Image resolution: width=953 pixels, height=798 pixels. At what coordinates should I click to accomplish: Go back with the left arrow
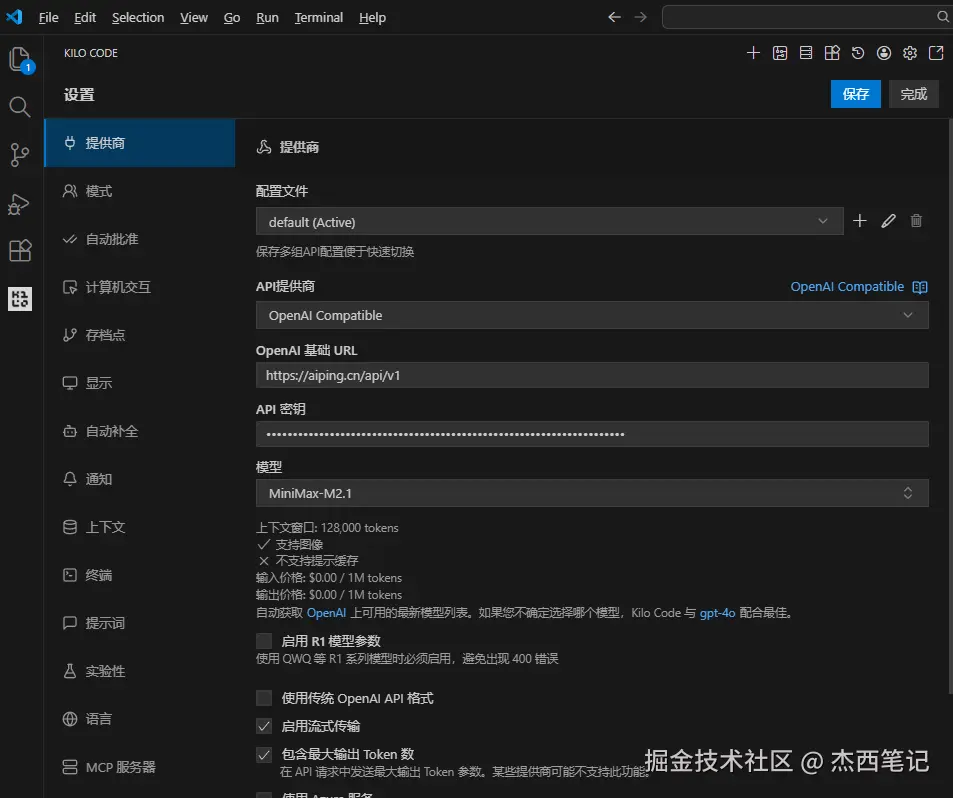tap(614, 17)
